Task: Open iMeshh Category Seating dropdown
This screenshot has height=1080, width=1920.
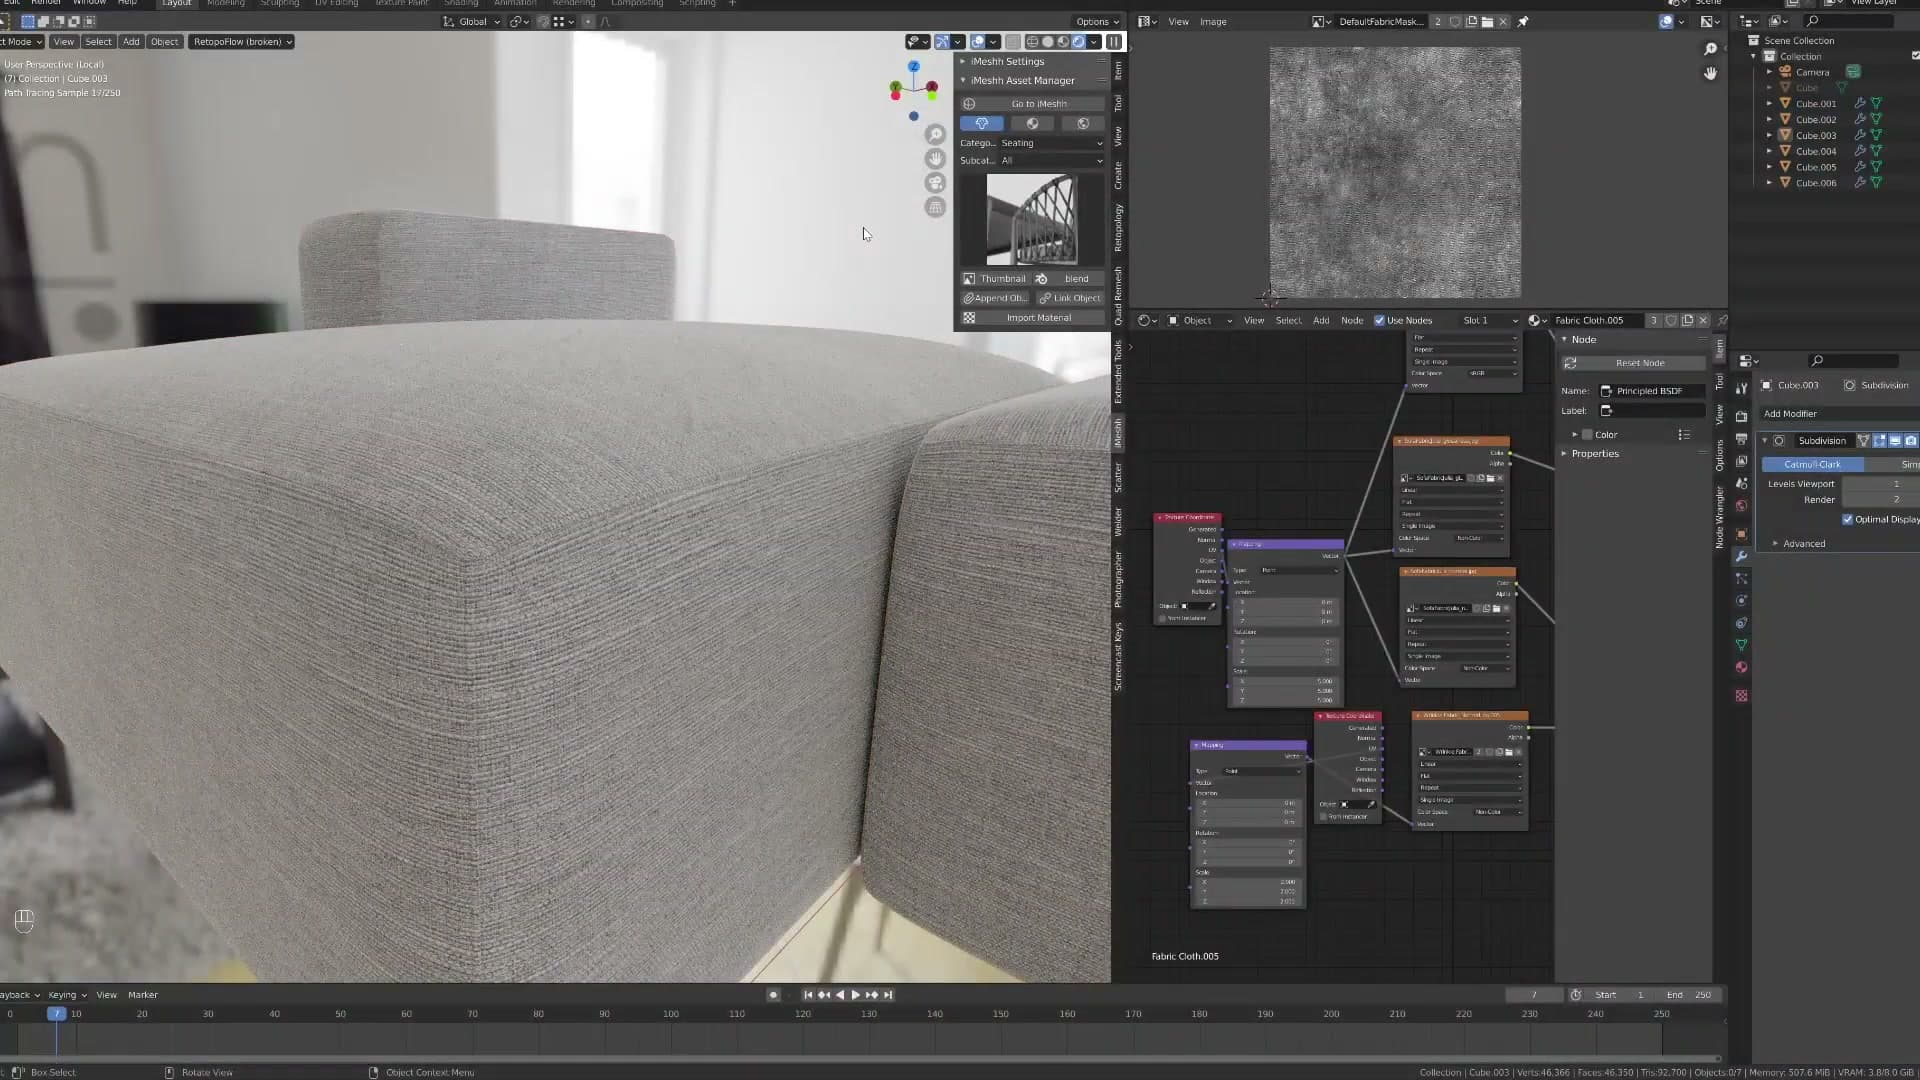Action: [x=1053, y=143]
